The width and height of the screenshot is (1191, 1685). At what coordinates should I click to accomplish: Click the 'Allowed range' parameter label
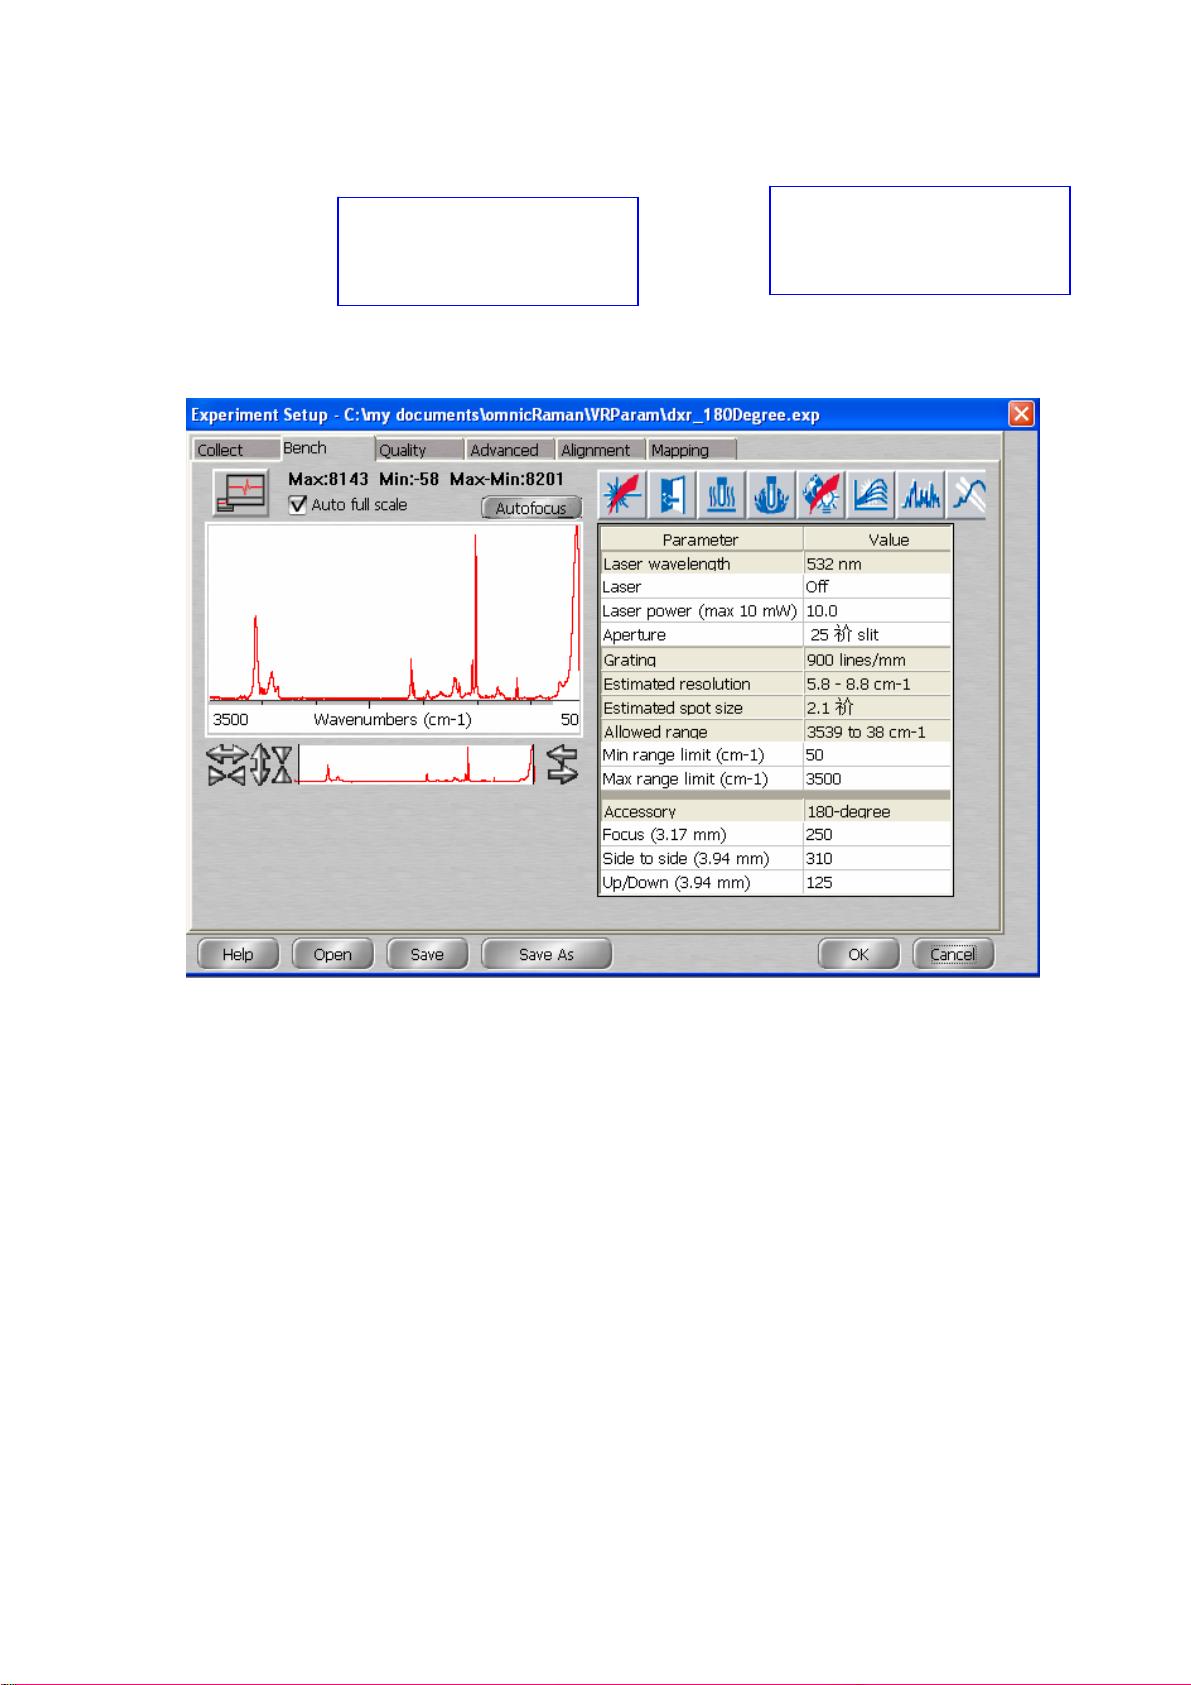point(655,732)
